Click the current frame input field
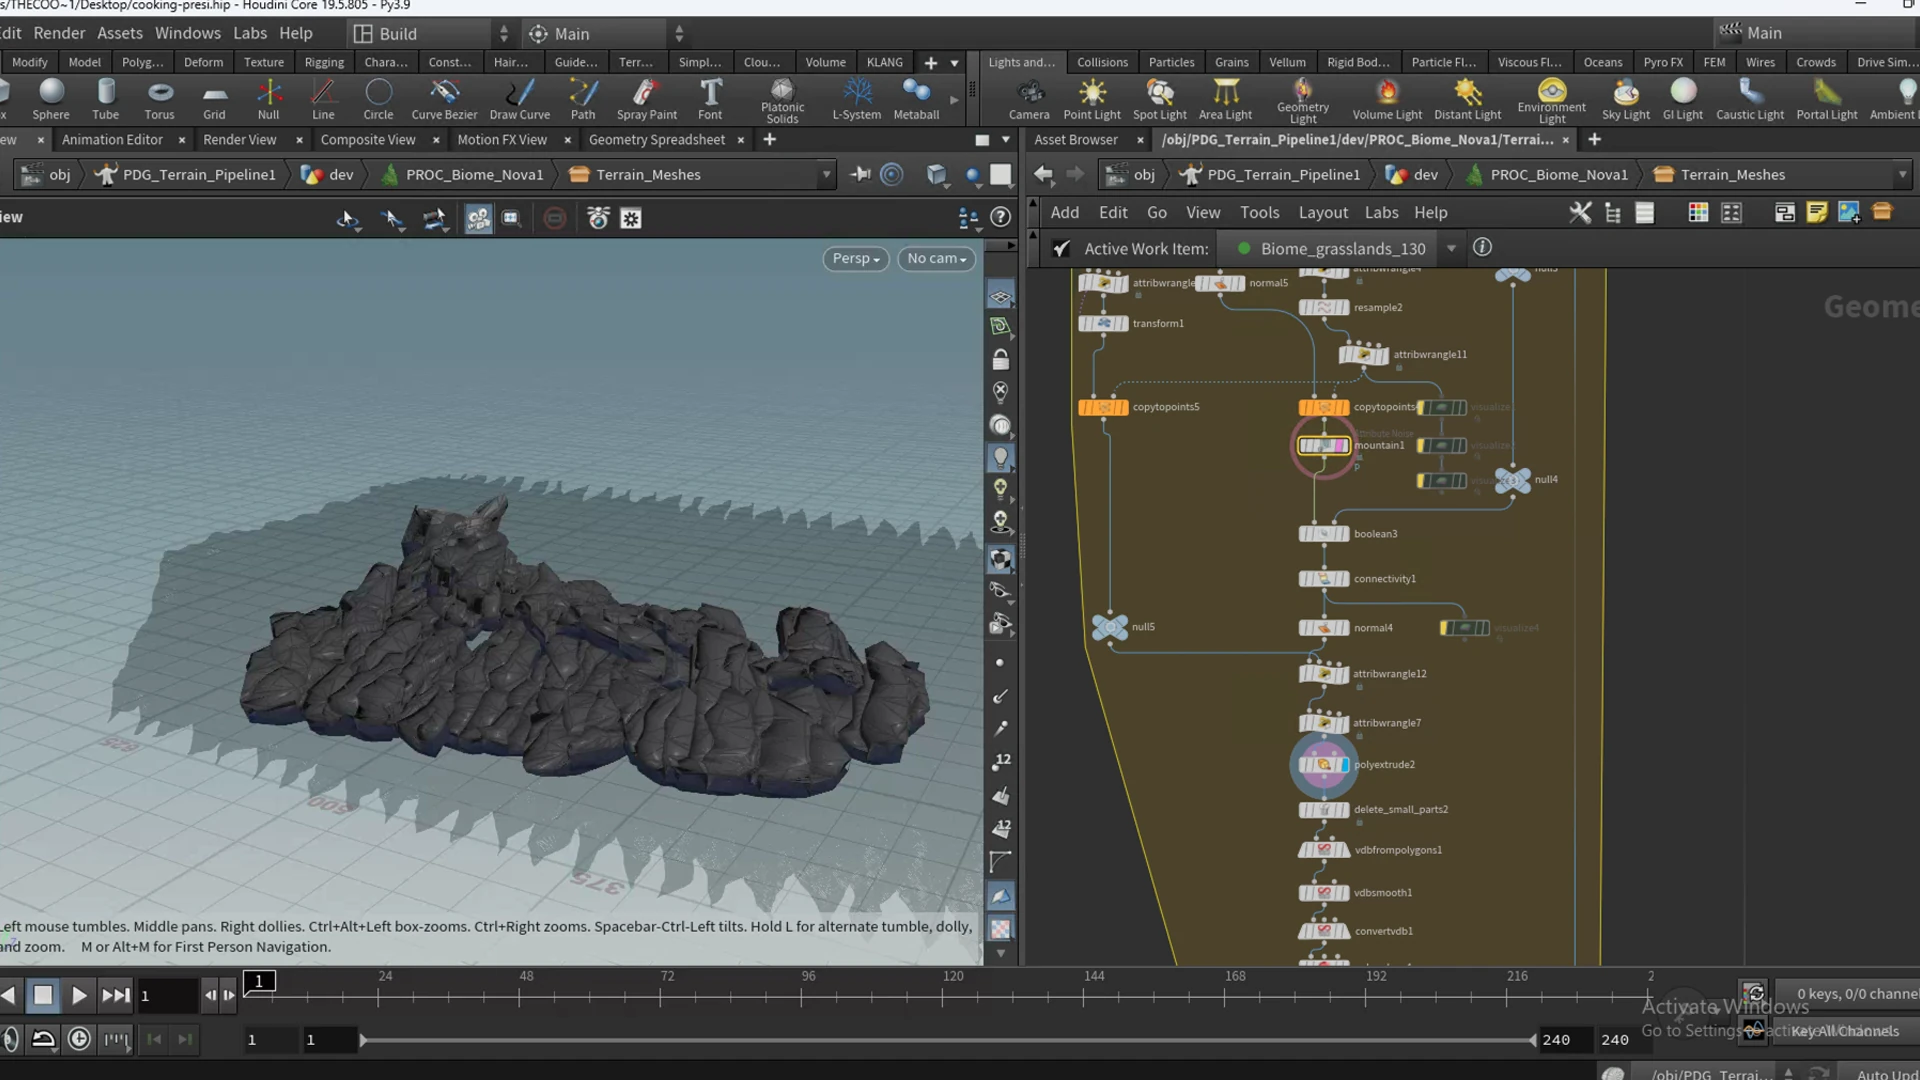Viewport: 1920px width, 1080px height. [x=166, y=996]
